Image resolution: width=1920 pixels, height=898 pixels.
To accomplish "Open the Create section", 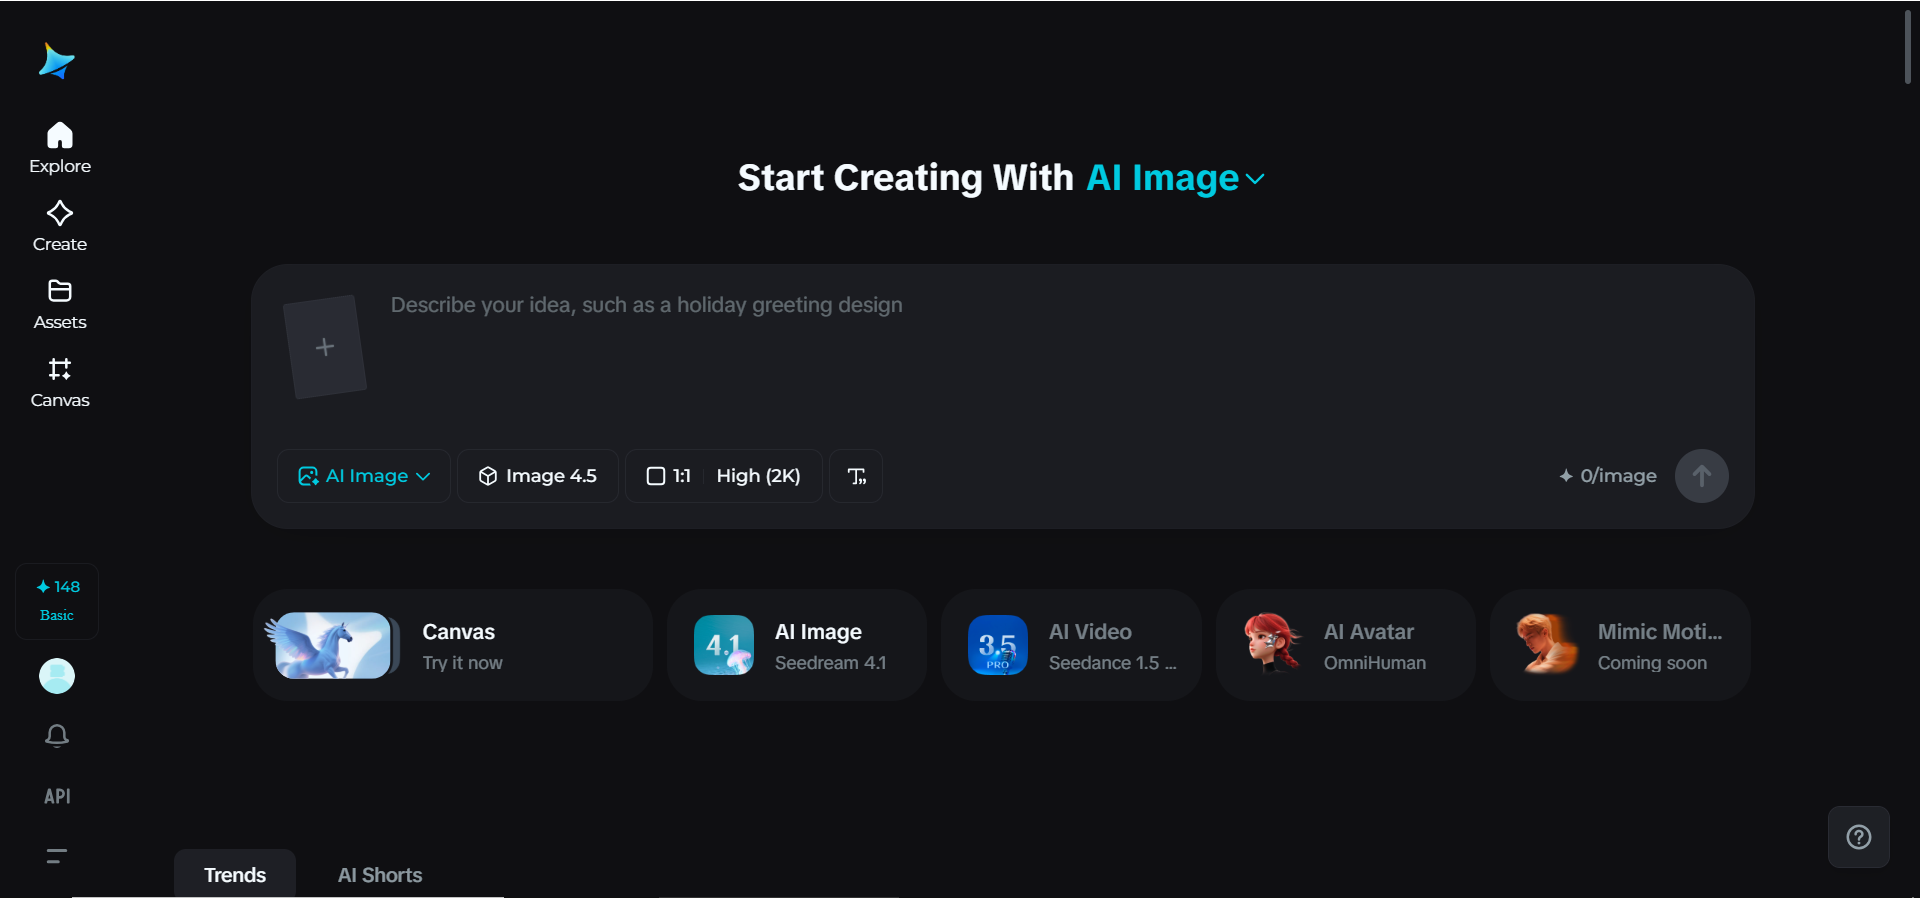I will click(x=60, y=226).
